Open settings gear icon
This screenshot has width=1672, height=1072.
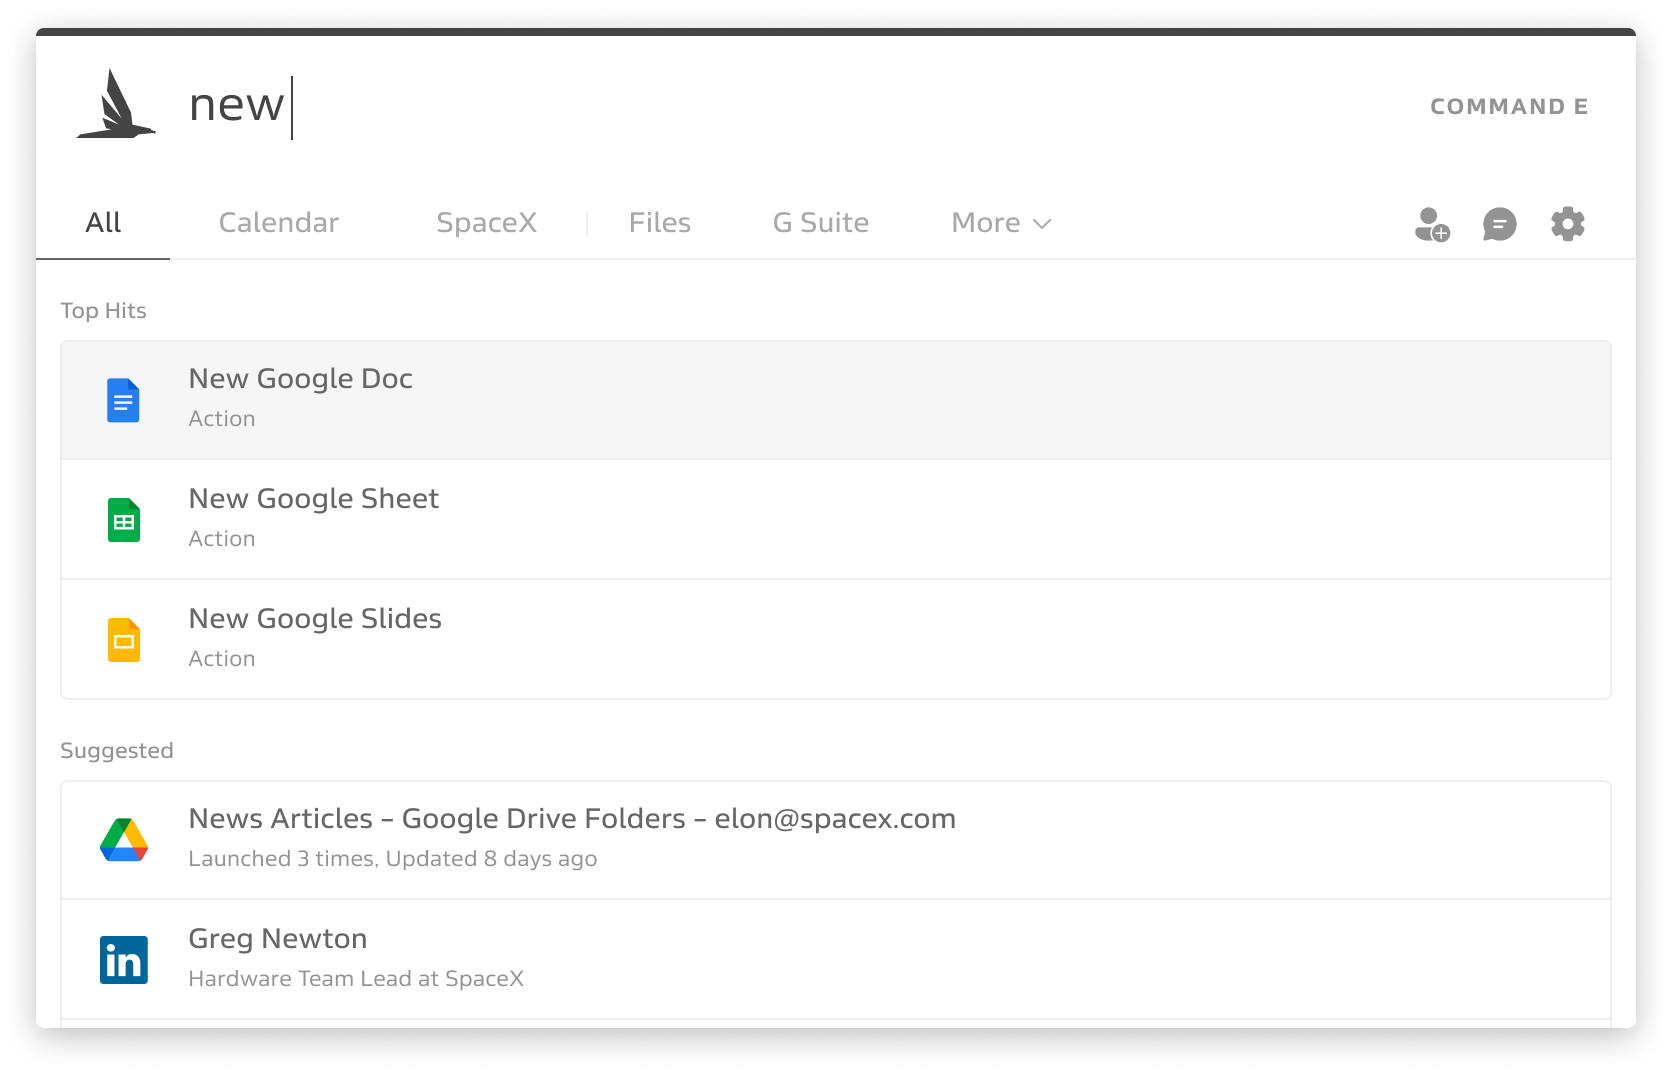coord(1567,224)
